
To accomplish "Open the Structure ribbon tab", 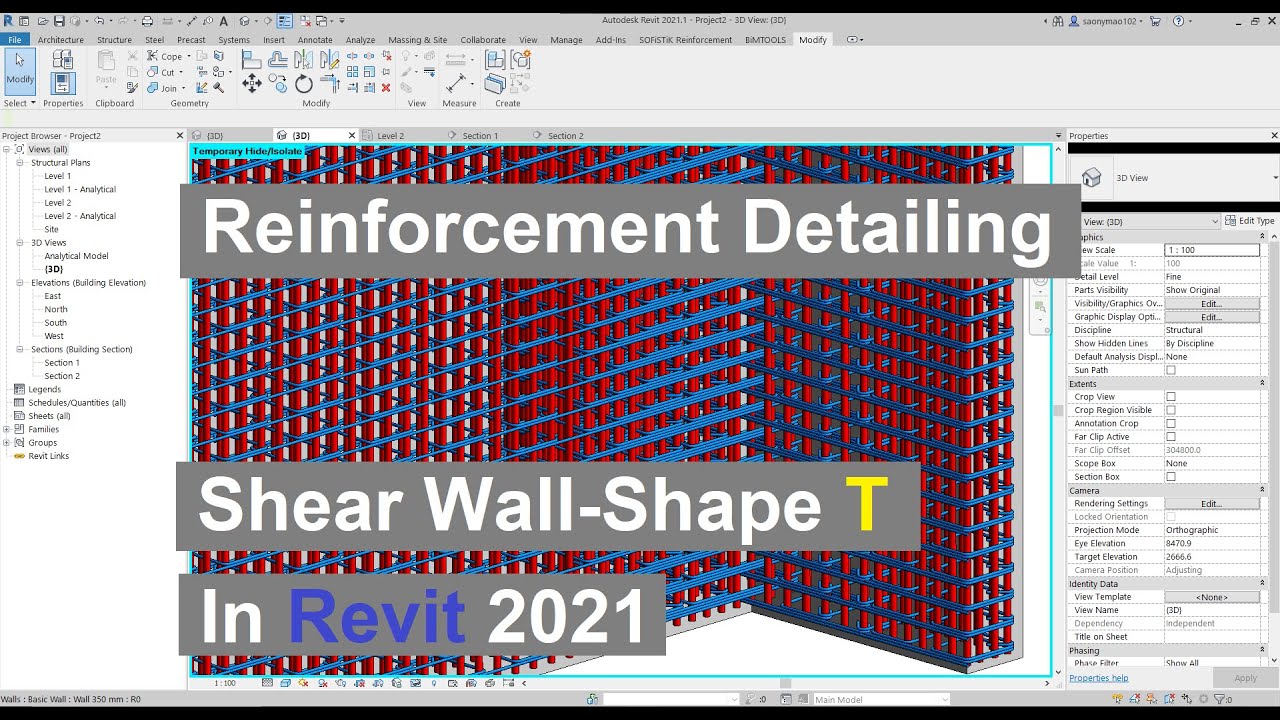I will click(114, 40).
